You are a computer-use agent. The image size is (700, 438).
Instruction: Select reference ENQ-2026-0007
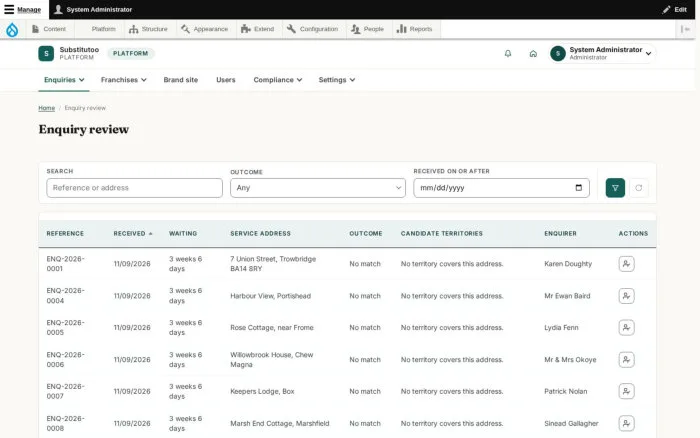tap(66, 391)
